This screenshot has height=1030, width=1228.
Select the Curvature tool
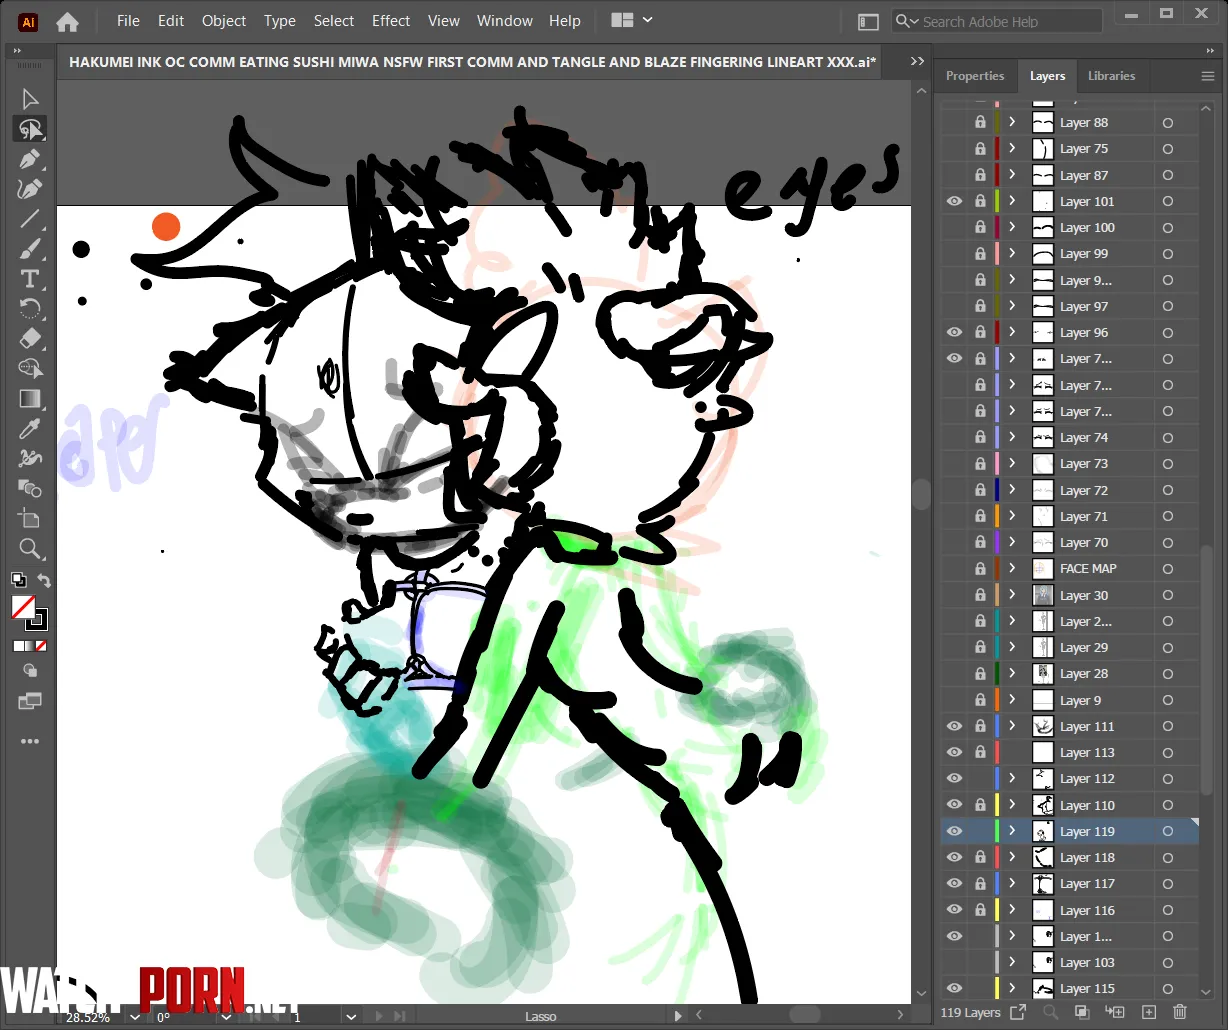[x=30, y=188]
